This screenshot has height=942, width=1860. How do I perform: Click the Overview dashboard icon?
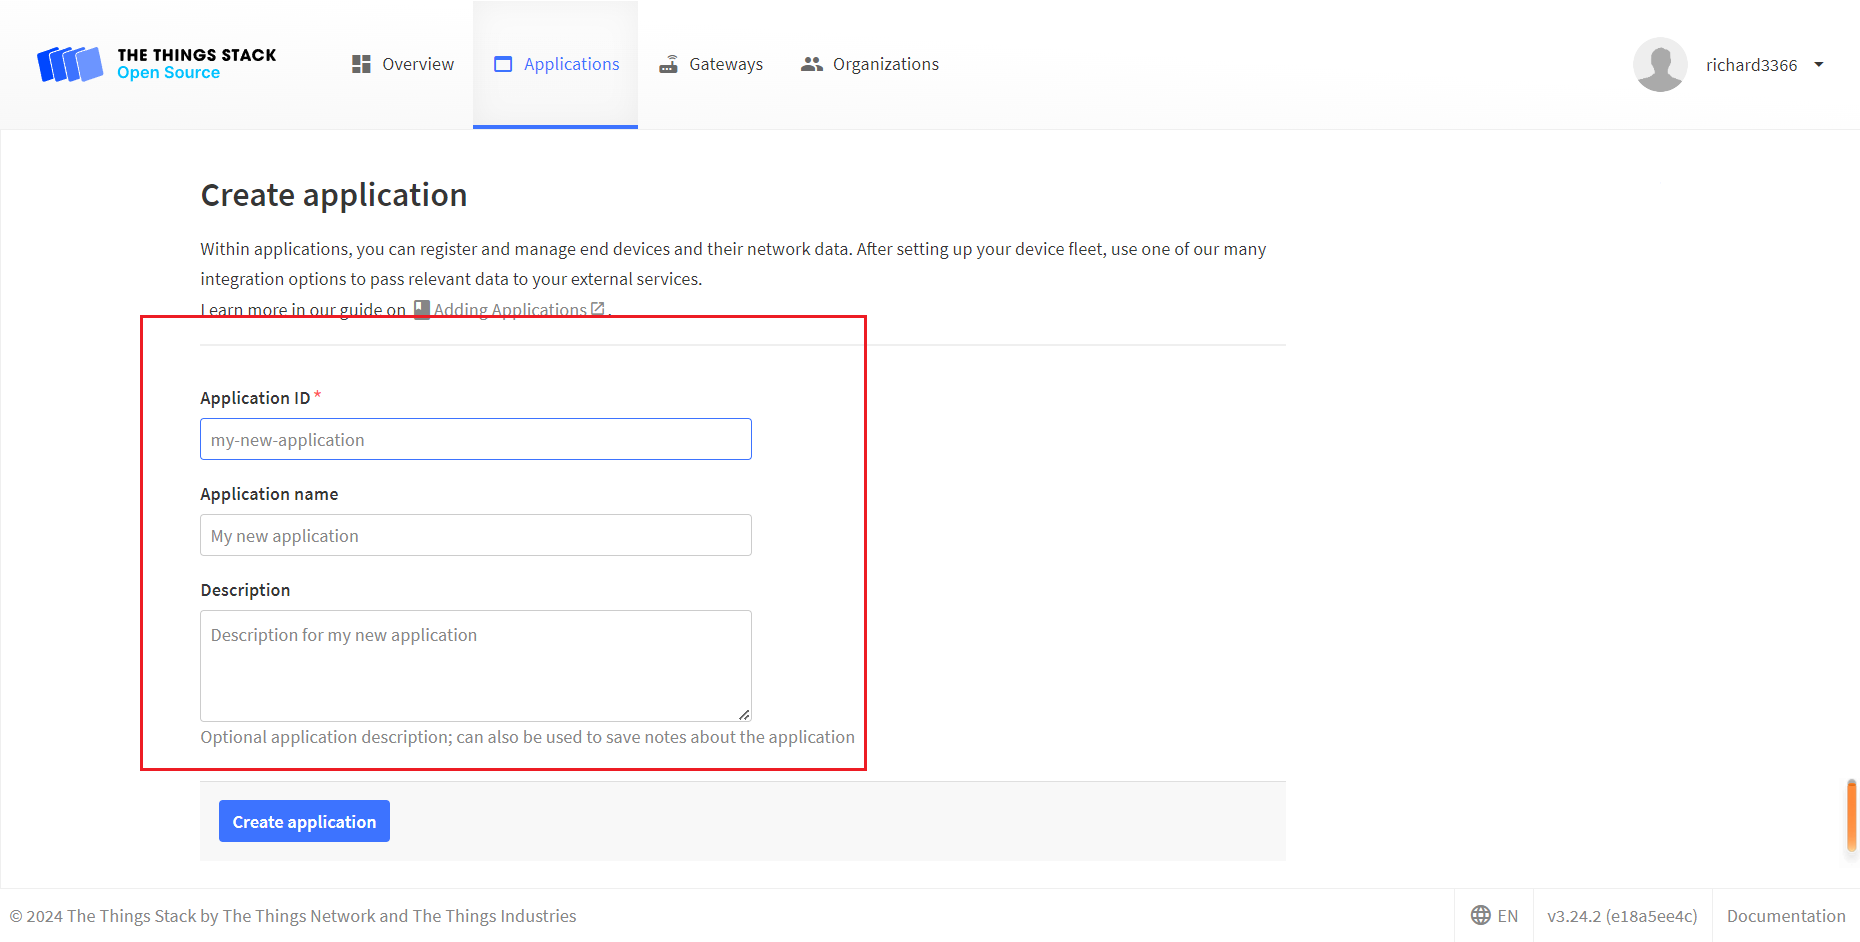pos(361,64)
